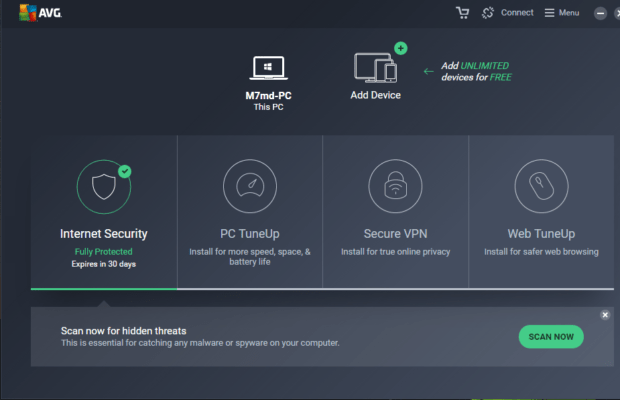Viewport: 620px width, 400px height.
Task: Click 'Install for safer web browsing' text
Action: [541, 252]
